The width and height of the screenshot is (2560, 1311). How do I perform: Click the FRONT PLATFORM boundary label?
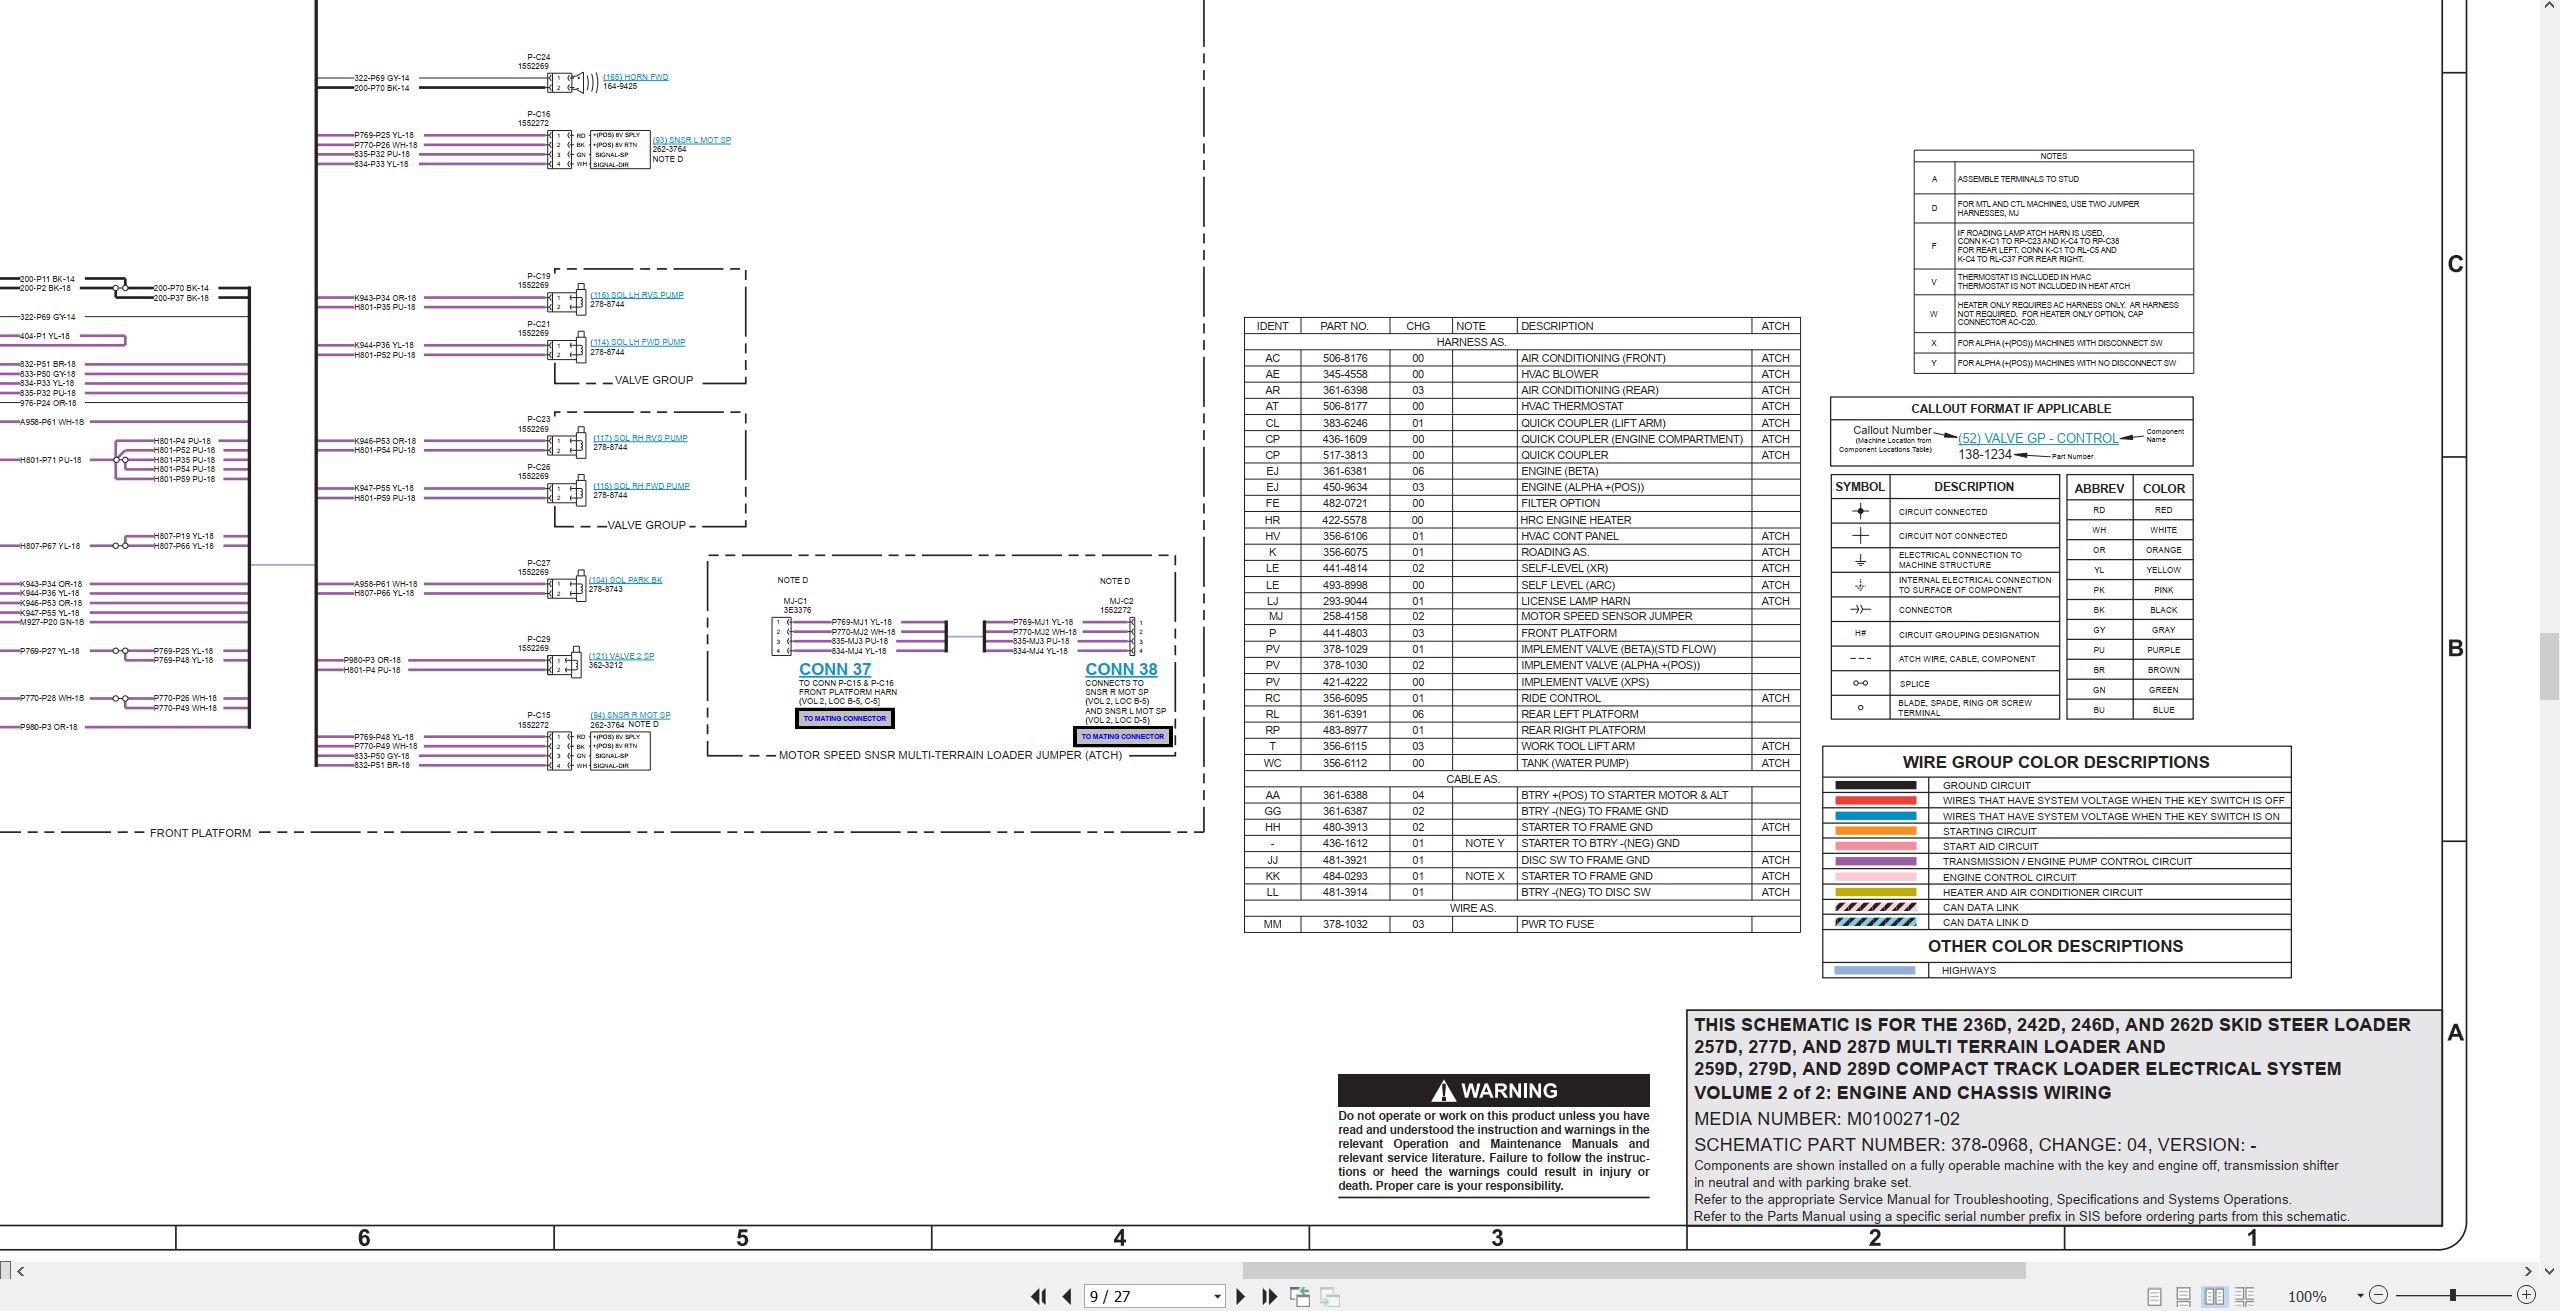(200, 833)
